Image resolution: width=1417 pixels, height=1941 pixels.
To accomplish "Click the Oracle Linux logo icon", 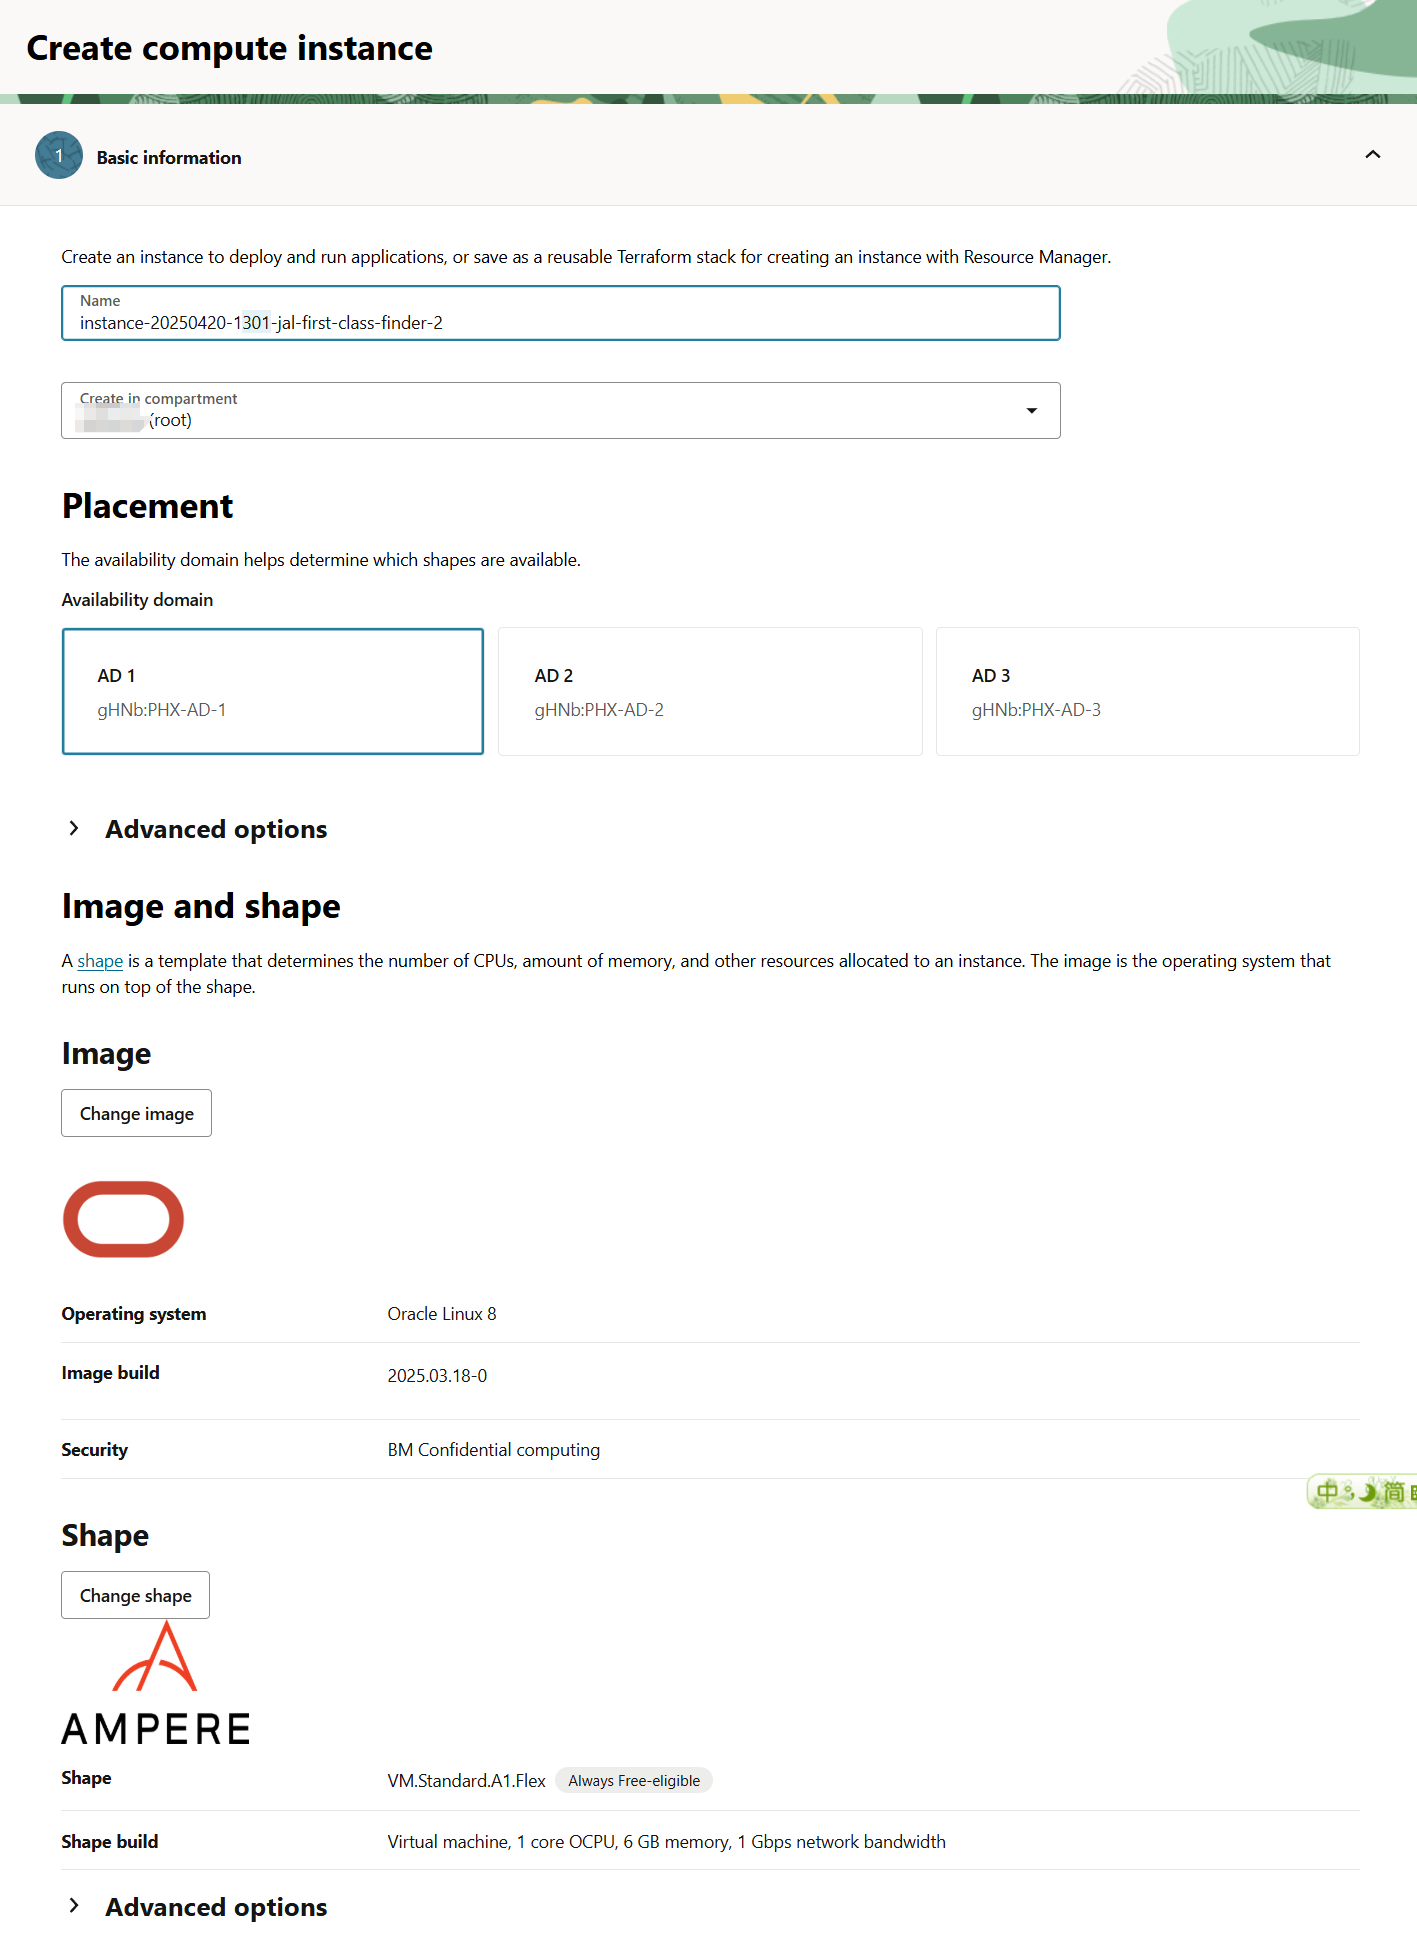I will point(123,1219).
